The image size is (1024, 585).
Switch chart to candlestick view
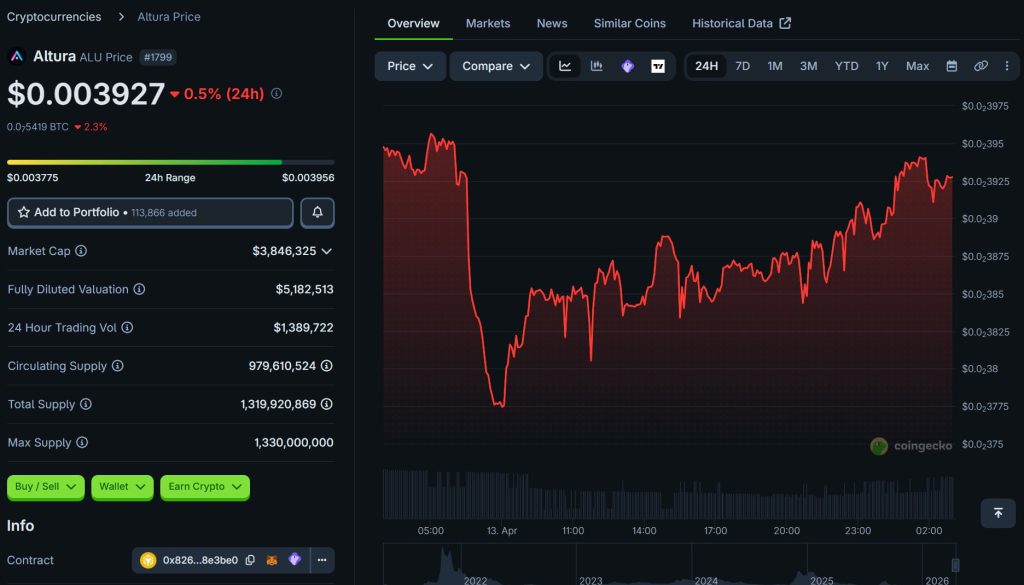click(x=597, y=65)
